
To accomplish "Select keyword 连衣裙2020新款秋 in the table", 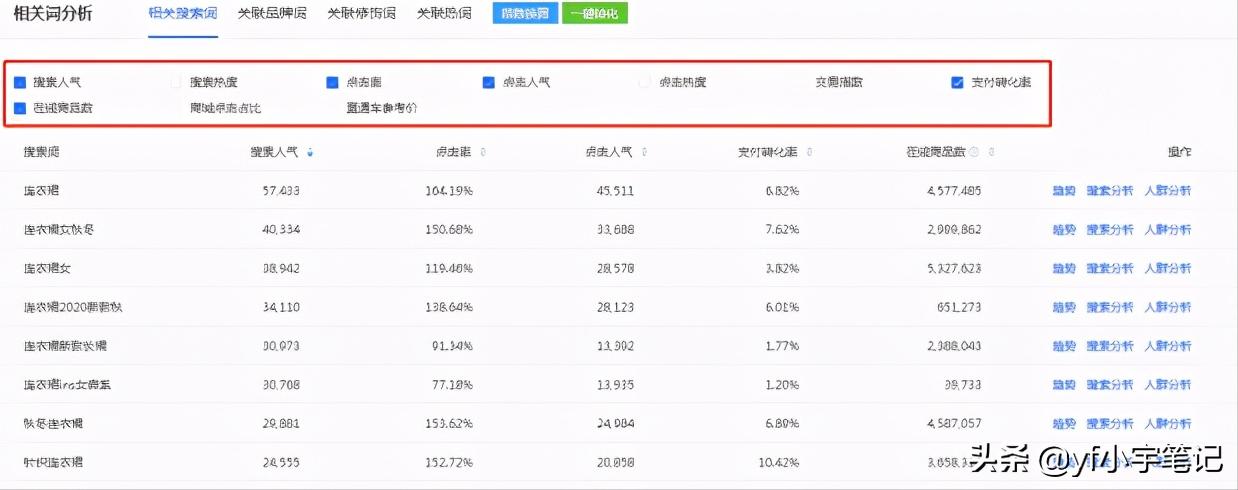I will click(74, 307).
